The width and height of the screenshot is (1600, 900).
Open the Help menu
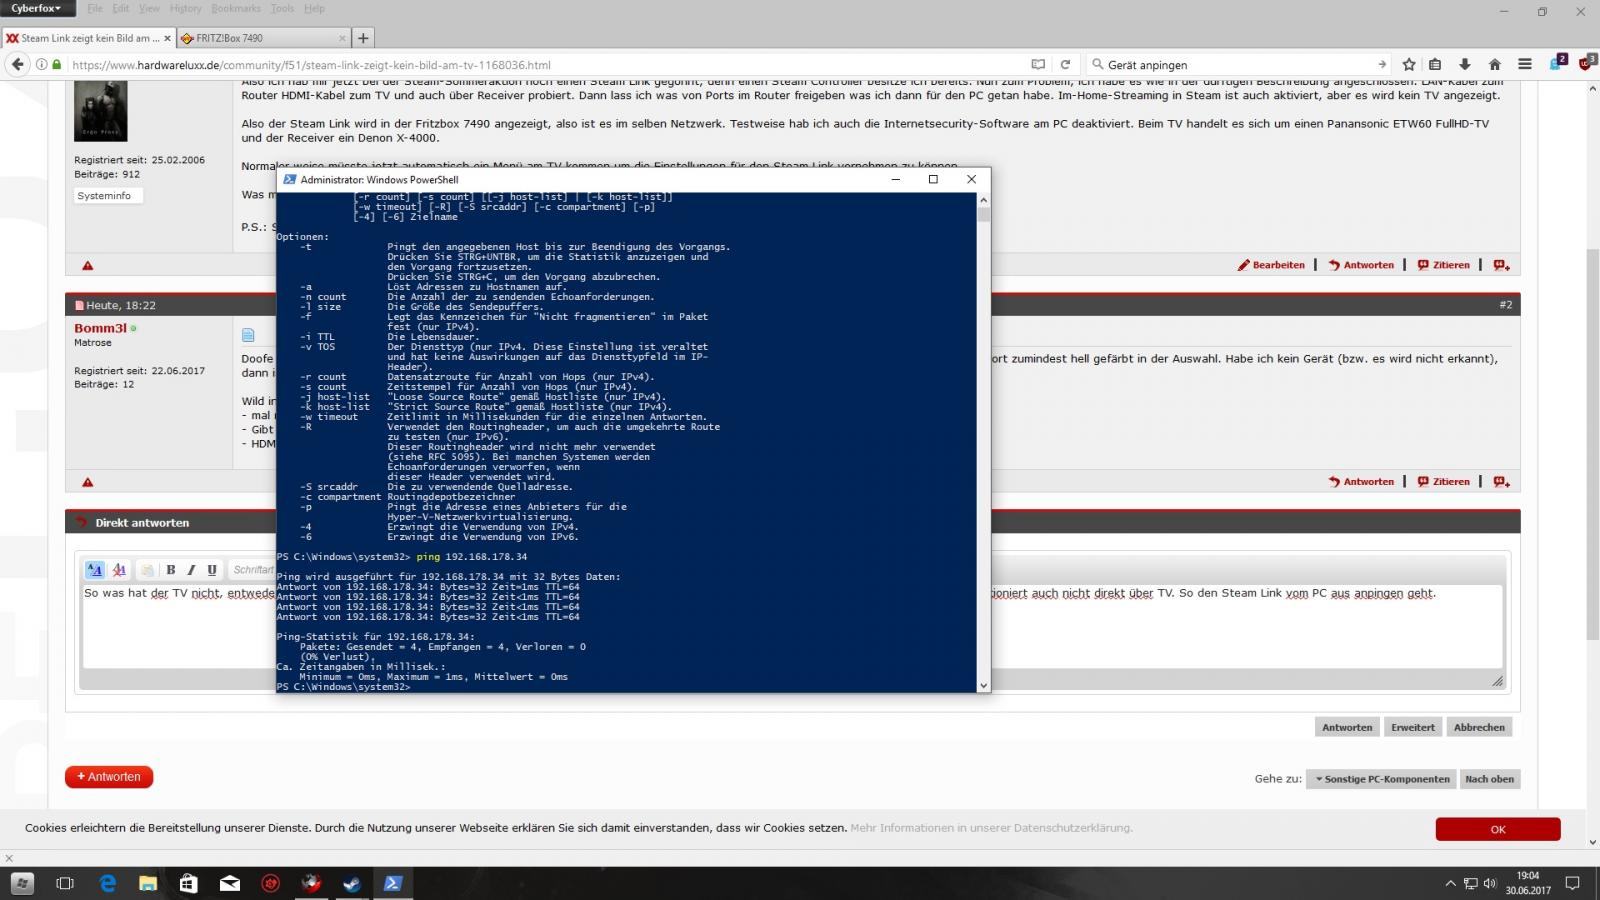[314, 9]
